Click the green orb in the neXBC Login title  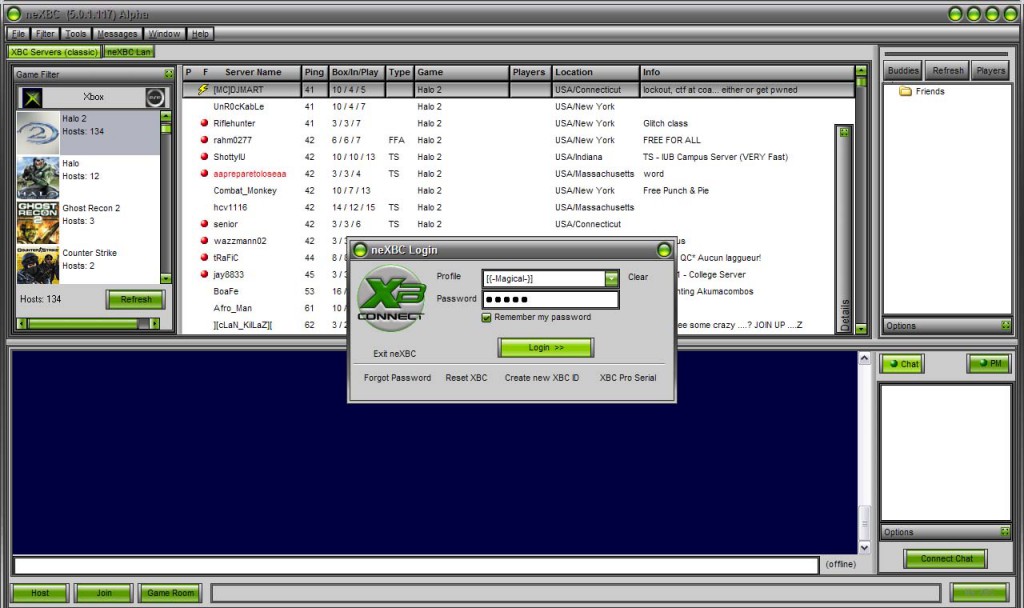[360, 250]
